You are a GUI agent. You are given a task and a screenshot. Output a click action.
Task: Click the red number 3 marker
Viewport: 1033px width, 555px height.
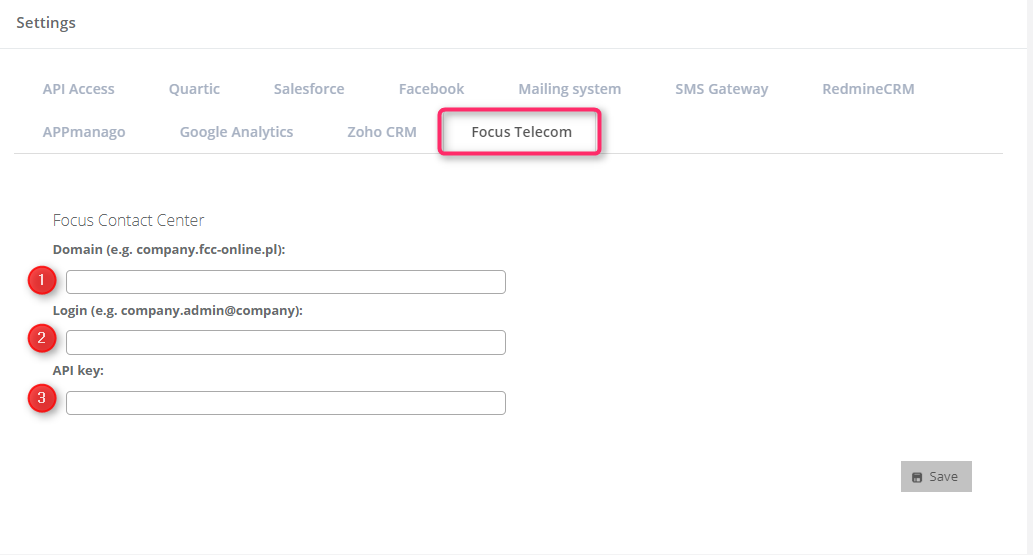coord(42,398)
